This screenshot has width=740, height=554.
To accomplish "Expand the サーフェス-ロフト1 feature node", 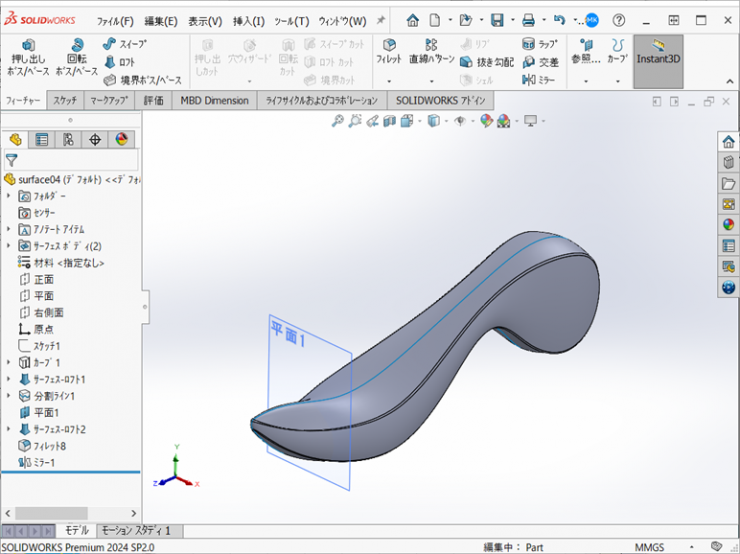I will (9, 379).
